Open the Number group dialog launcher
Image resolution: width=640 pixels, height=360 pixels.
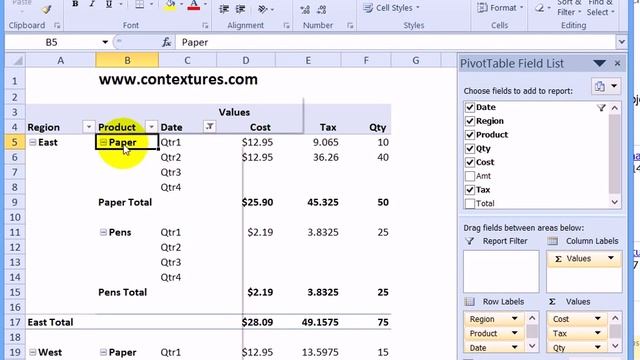350,26
